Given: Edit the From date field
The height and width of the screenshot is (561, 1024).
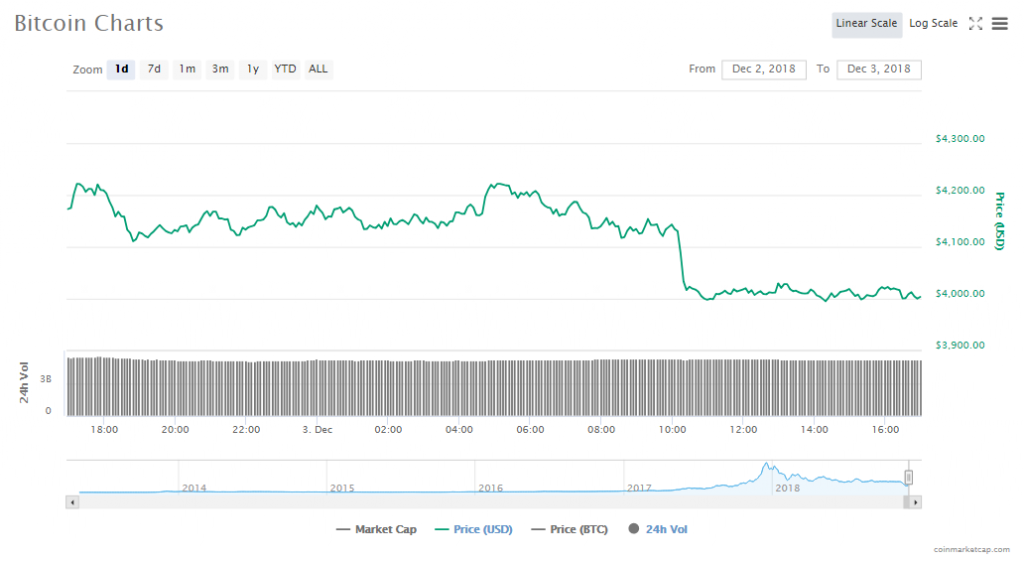Looking at the screenshot, I should click(763, 69).
